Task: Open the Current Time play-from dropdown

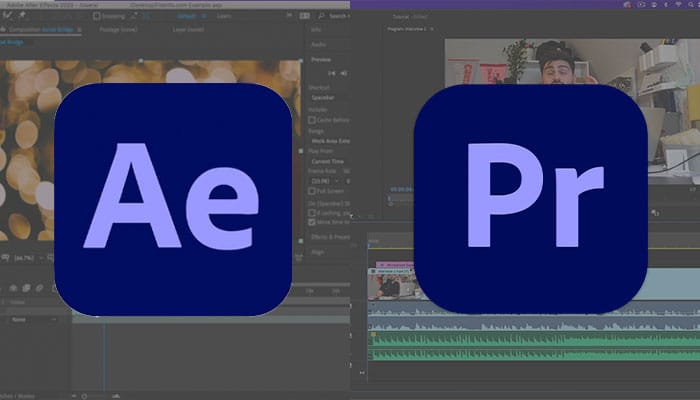Action: click(329, 161)
